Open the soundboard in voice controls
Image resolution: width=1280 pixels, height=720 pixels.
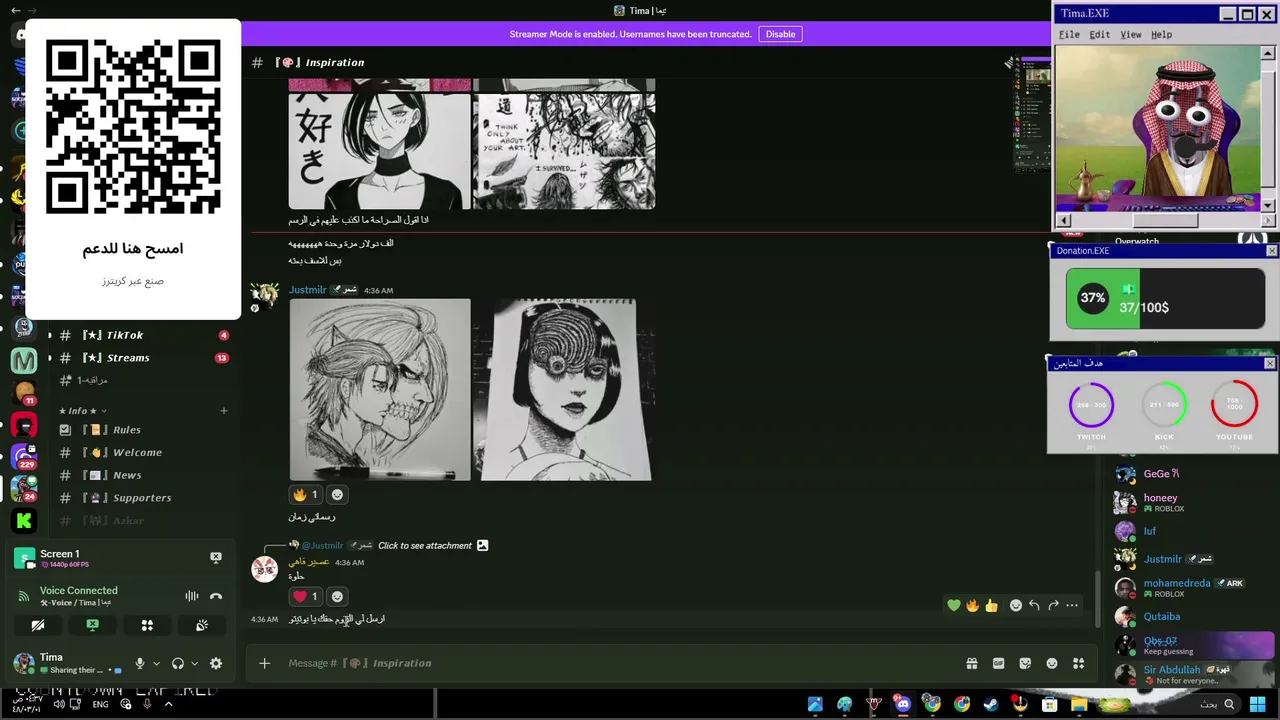(201, 625)
